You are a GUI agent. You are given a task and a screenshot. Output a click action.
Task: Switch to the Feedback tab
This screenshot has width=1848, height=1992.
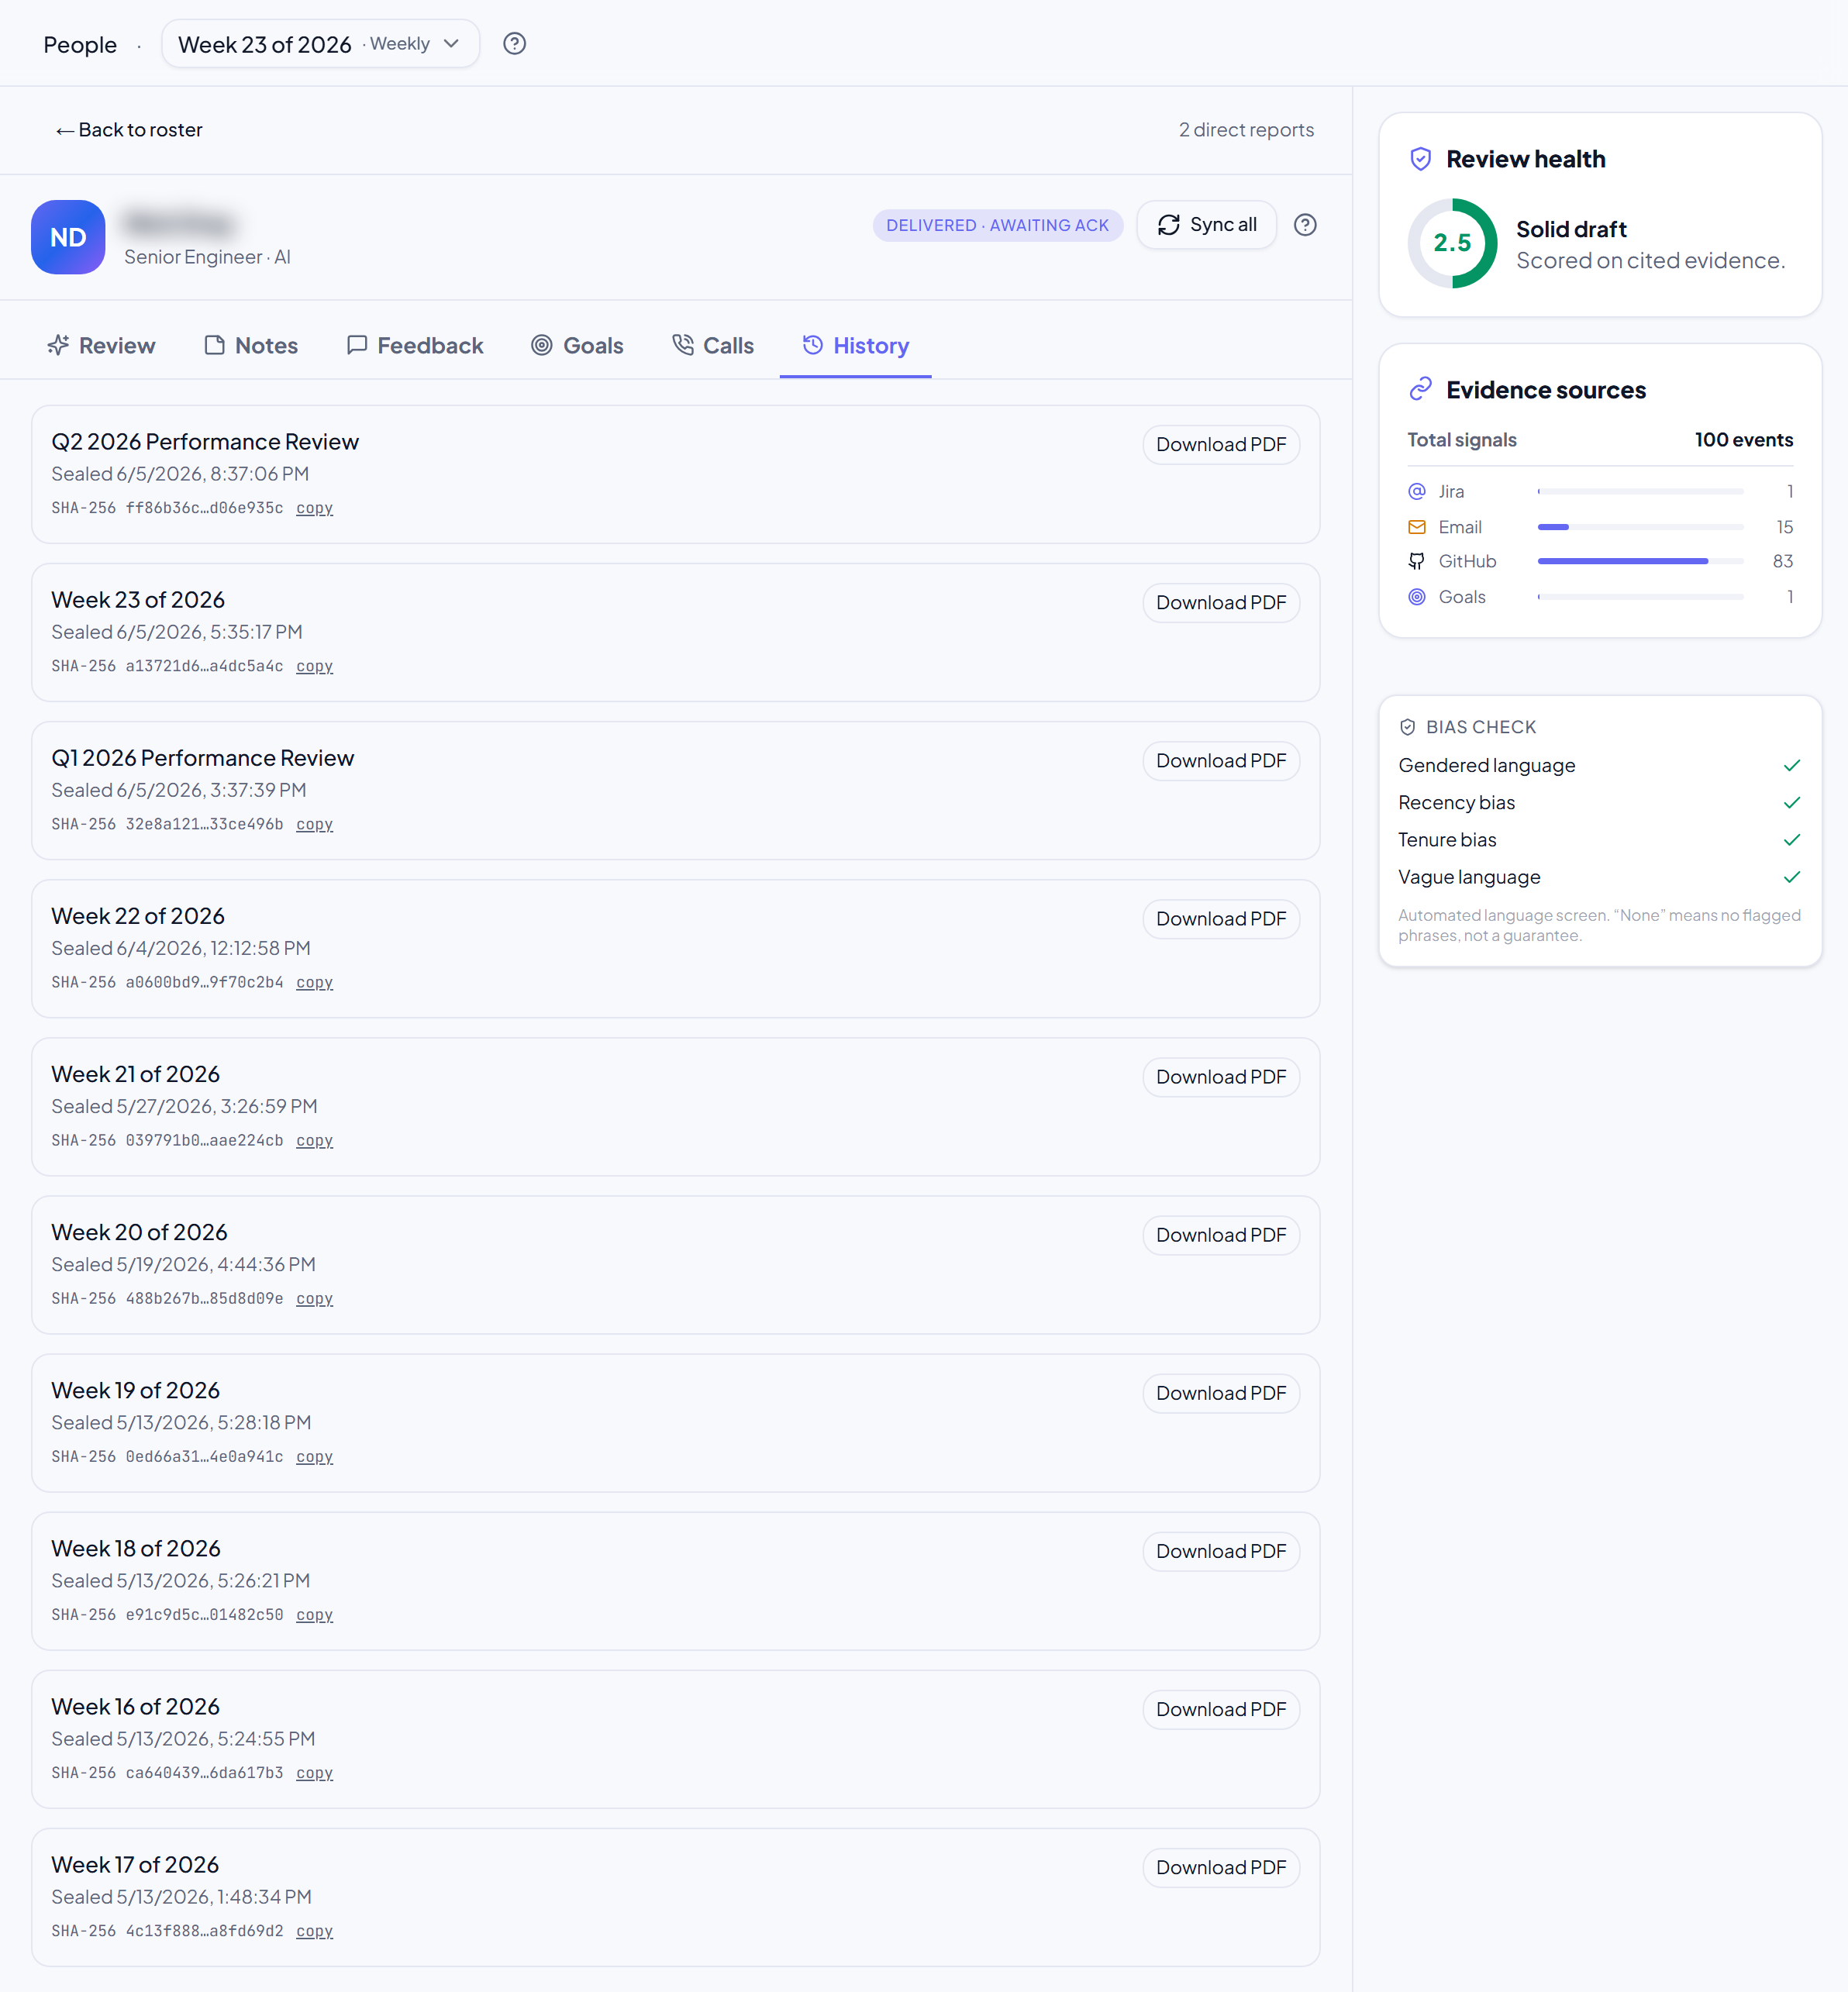point(415,346)
